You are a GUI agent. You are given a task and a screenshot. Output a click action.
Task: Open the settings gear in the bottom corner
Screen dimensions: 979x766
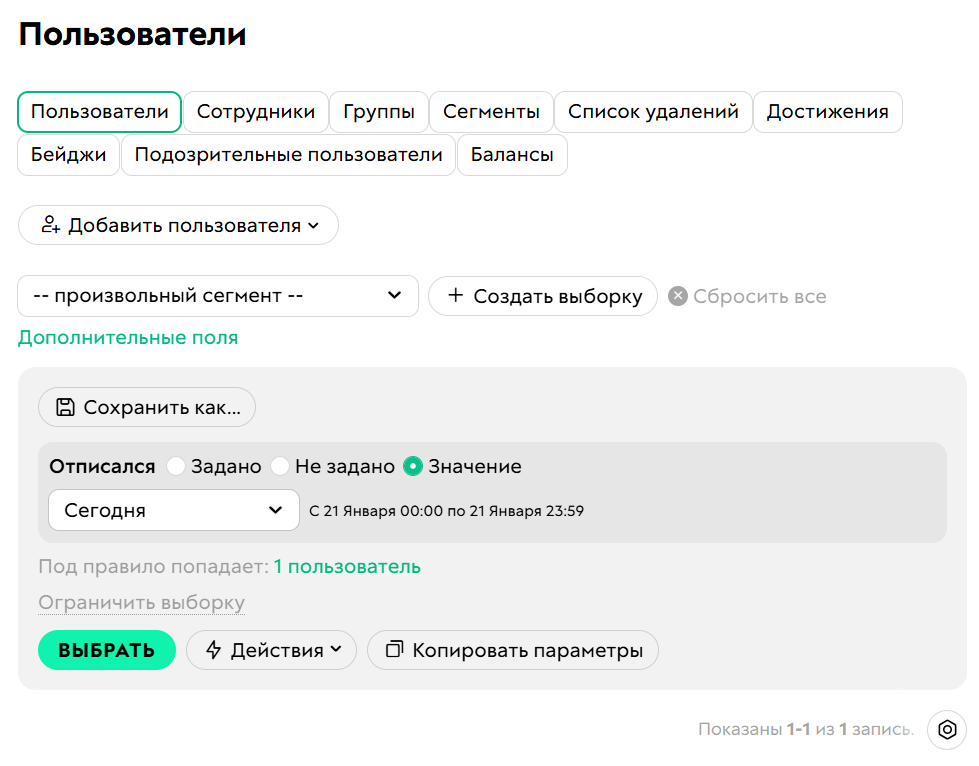[x=946, y=731]
